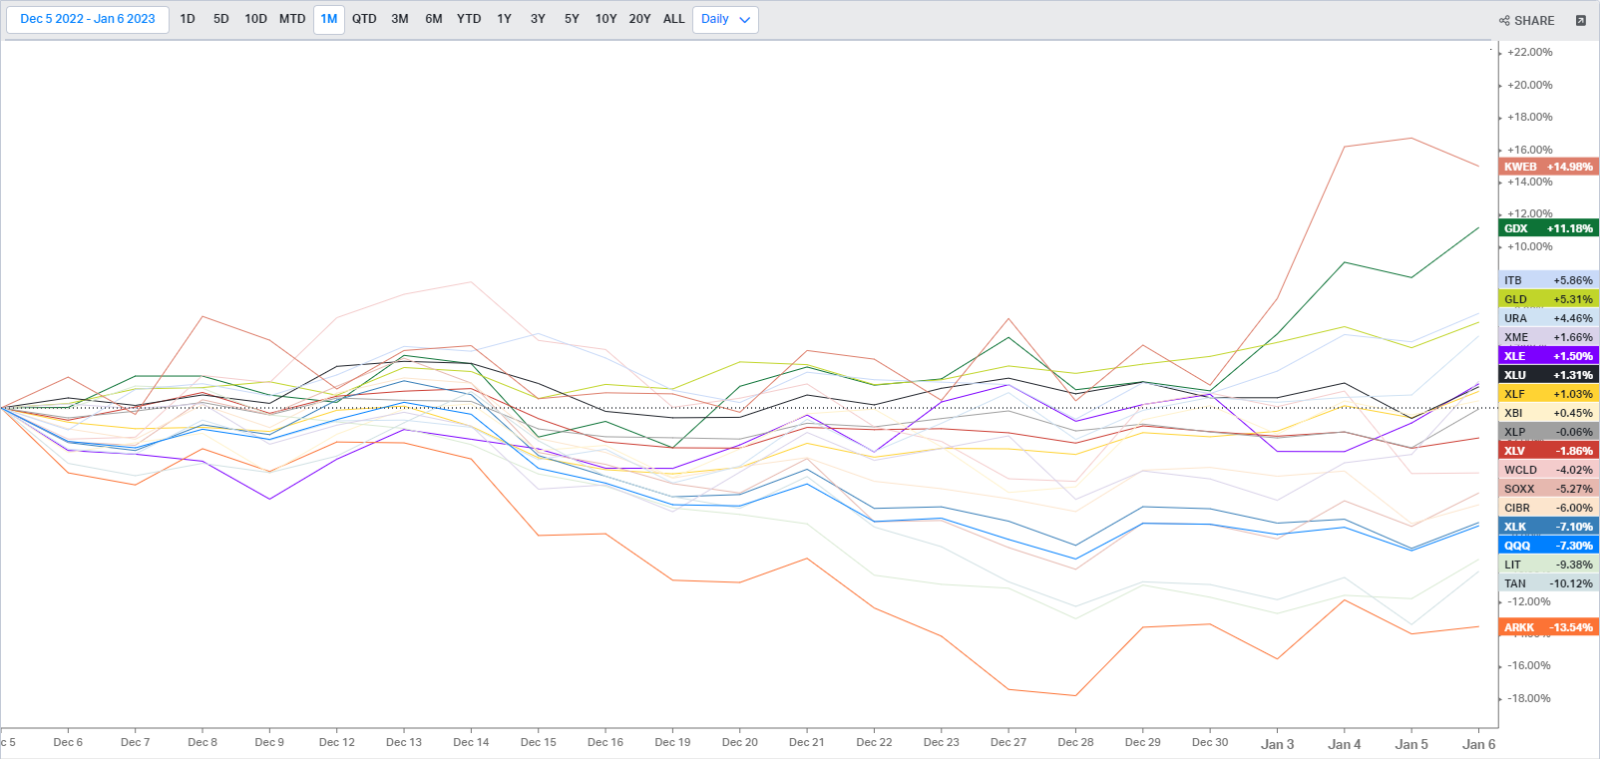This screenshot has width=1600, height=759.
Task: Select the 1M time range
Action: 329,19
